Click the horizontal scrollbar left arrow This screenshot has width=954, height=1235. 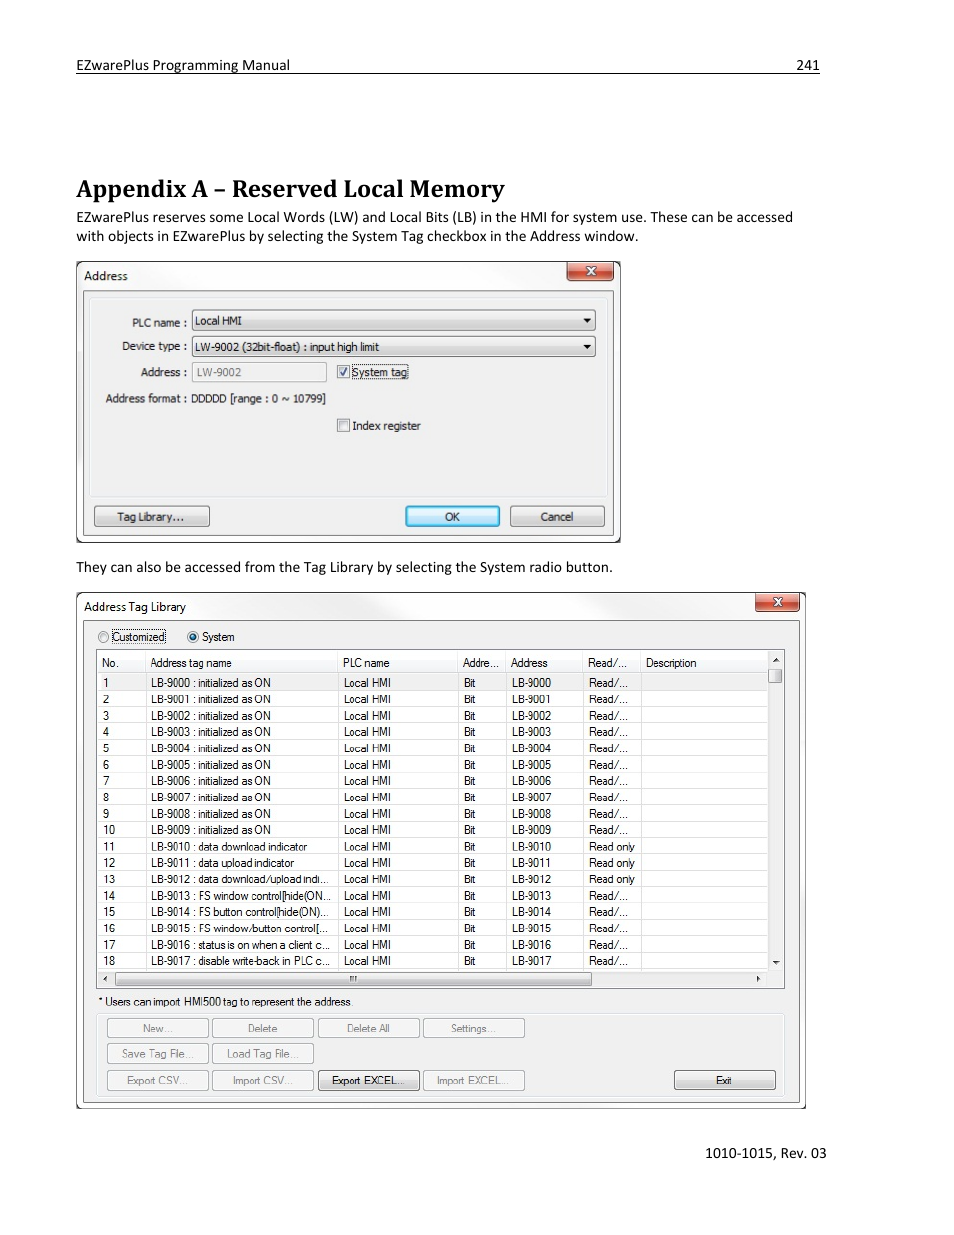coord(105,979)
